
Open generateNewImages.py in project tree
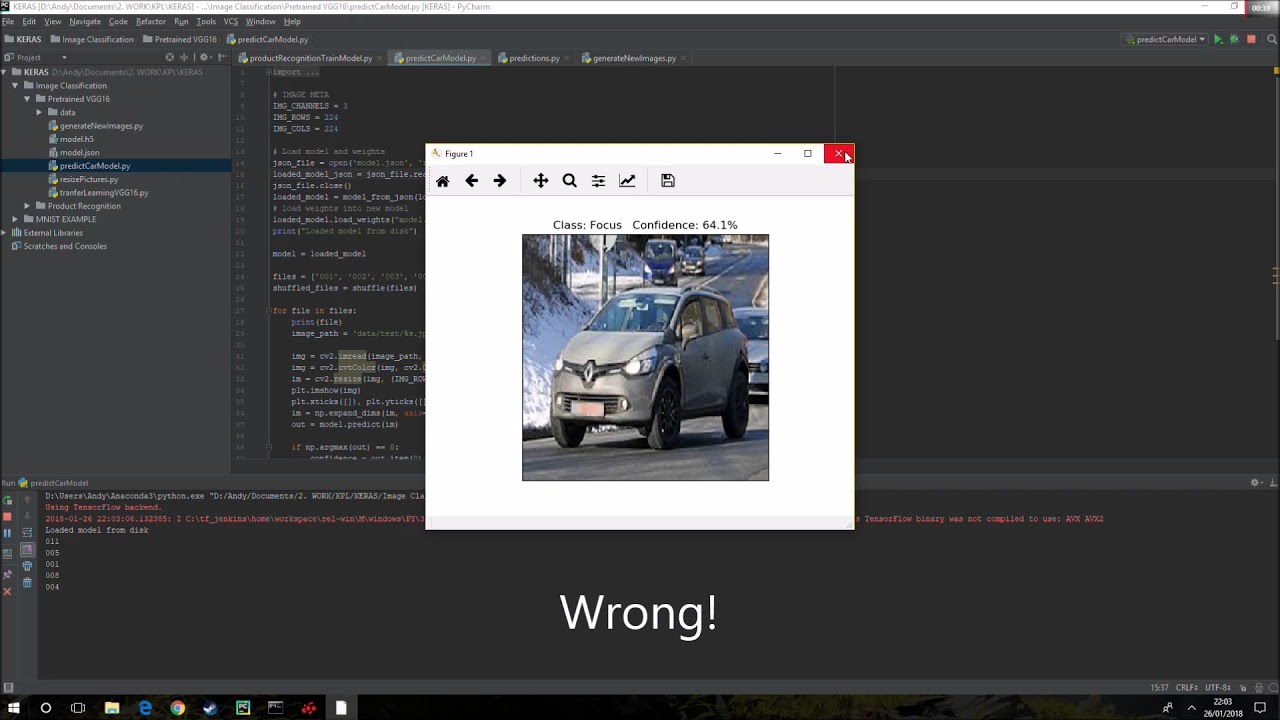(101, 126)
